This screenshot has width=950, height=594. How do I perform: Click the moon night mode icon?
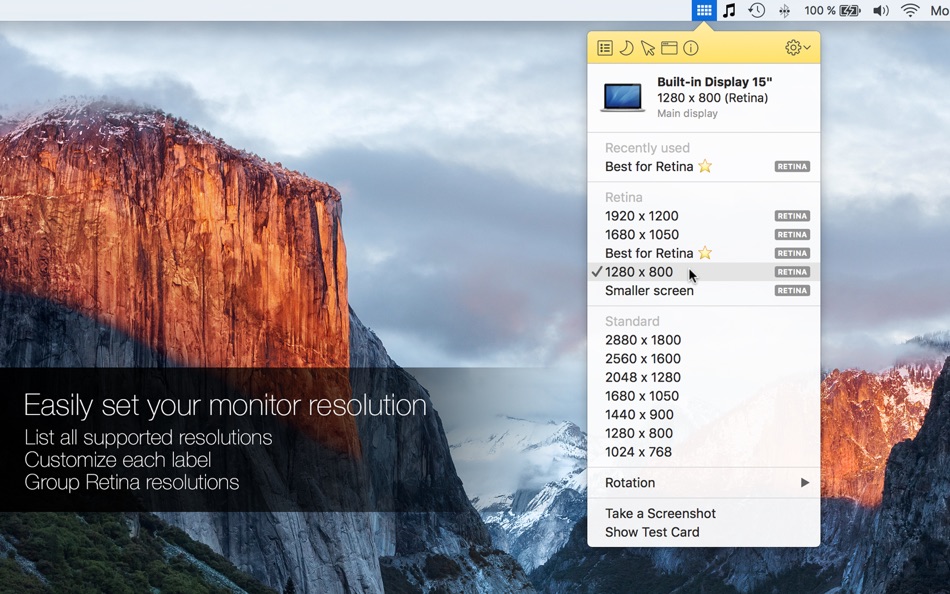coord(626,48)
